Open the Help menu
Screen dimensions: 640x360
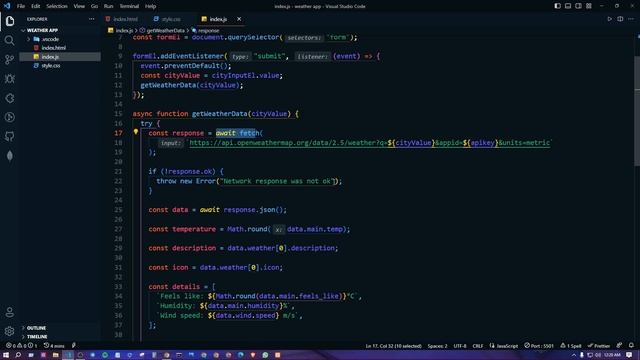coord(150,6)
